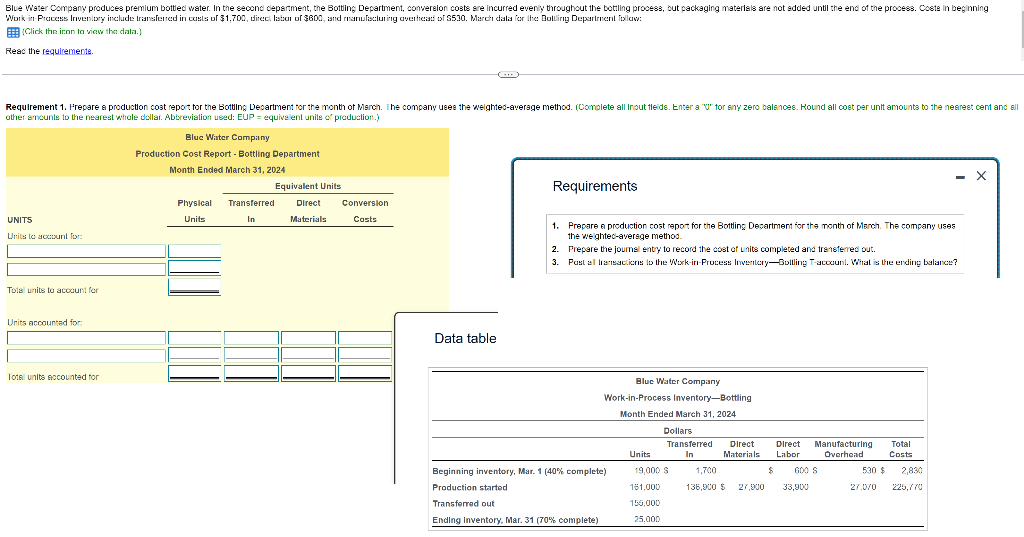Click the 'Equivalent Units' column group header

[x=308, y=186]
